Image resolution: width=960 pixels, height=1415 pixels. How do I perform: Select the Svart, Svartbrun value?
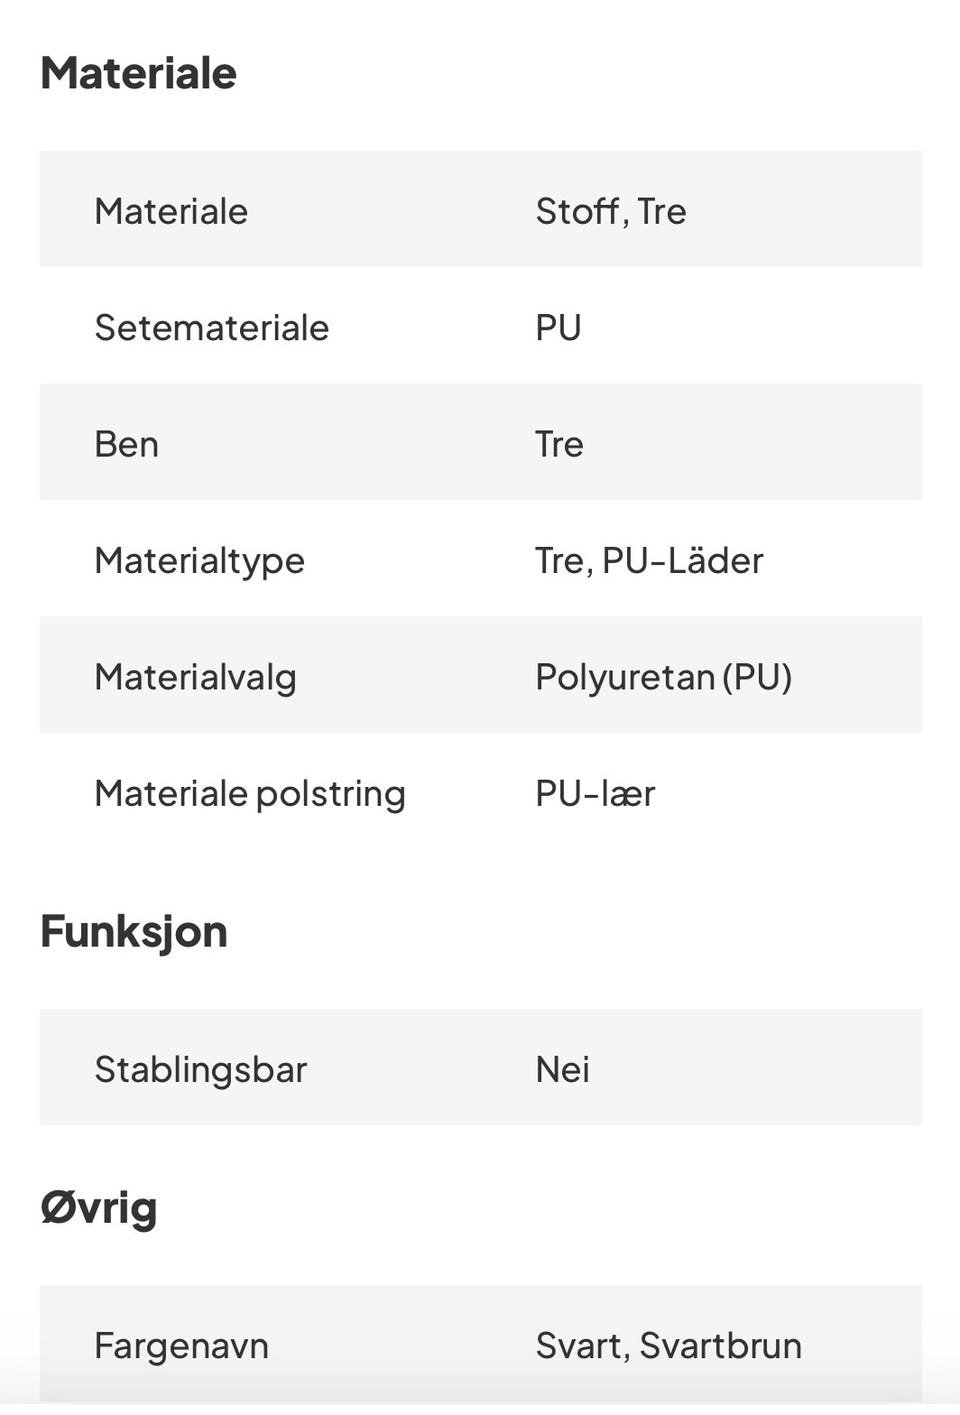(x=668, y=1346)
